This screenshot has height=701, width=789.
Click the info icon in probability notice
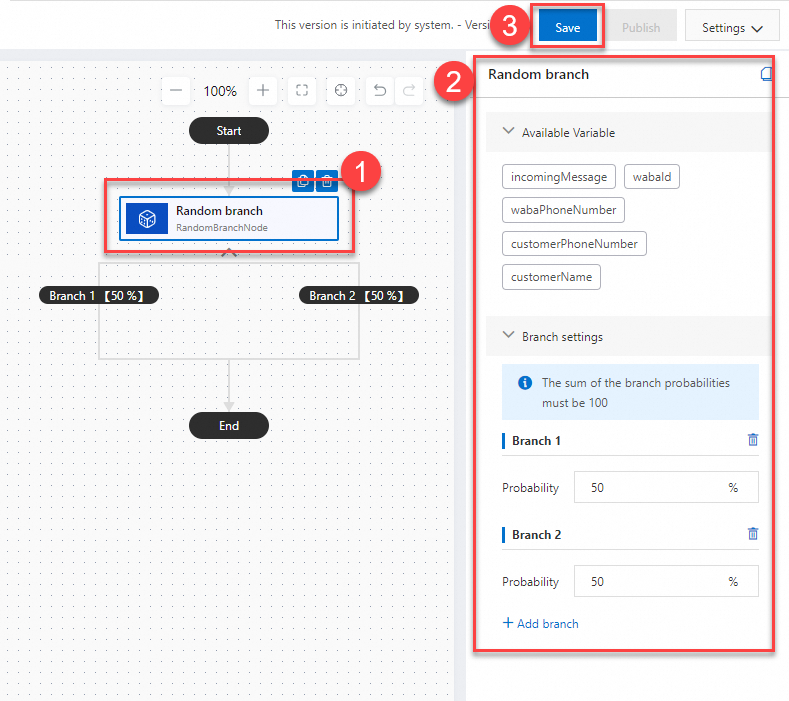click(525, 383)
